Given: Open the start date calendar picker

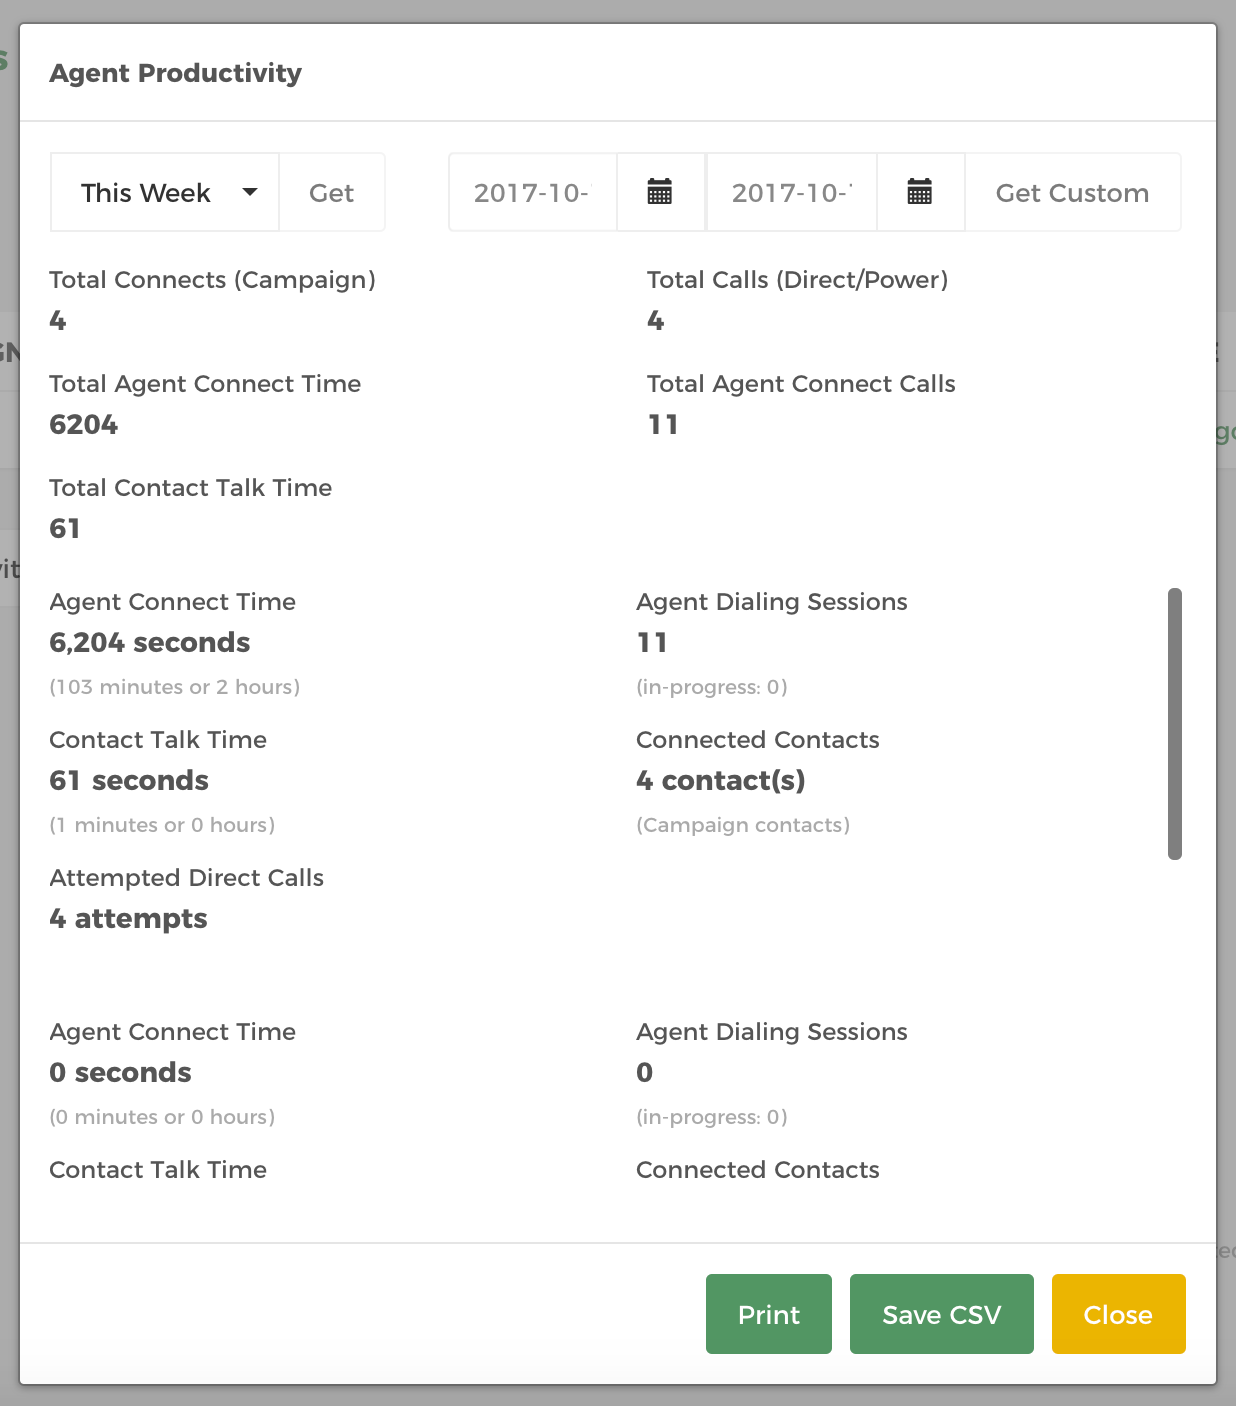Looking at the screenshot, I should [660, 192].
